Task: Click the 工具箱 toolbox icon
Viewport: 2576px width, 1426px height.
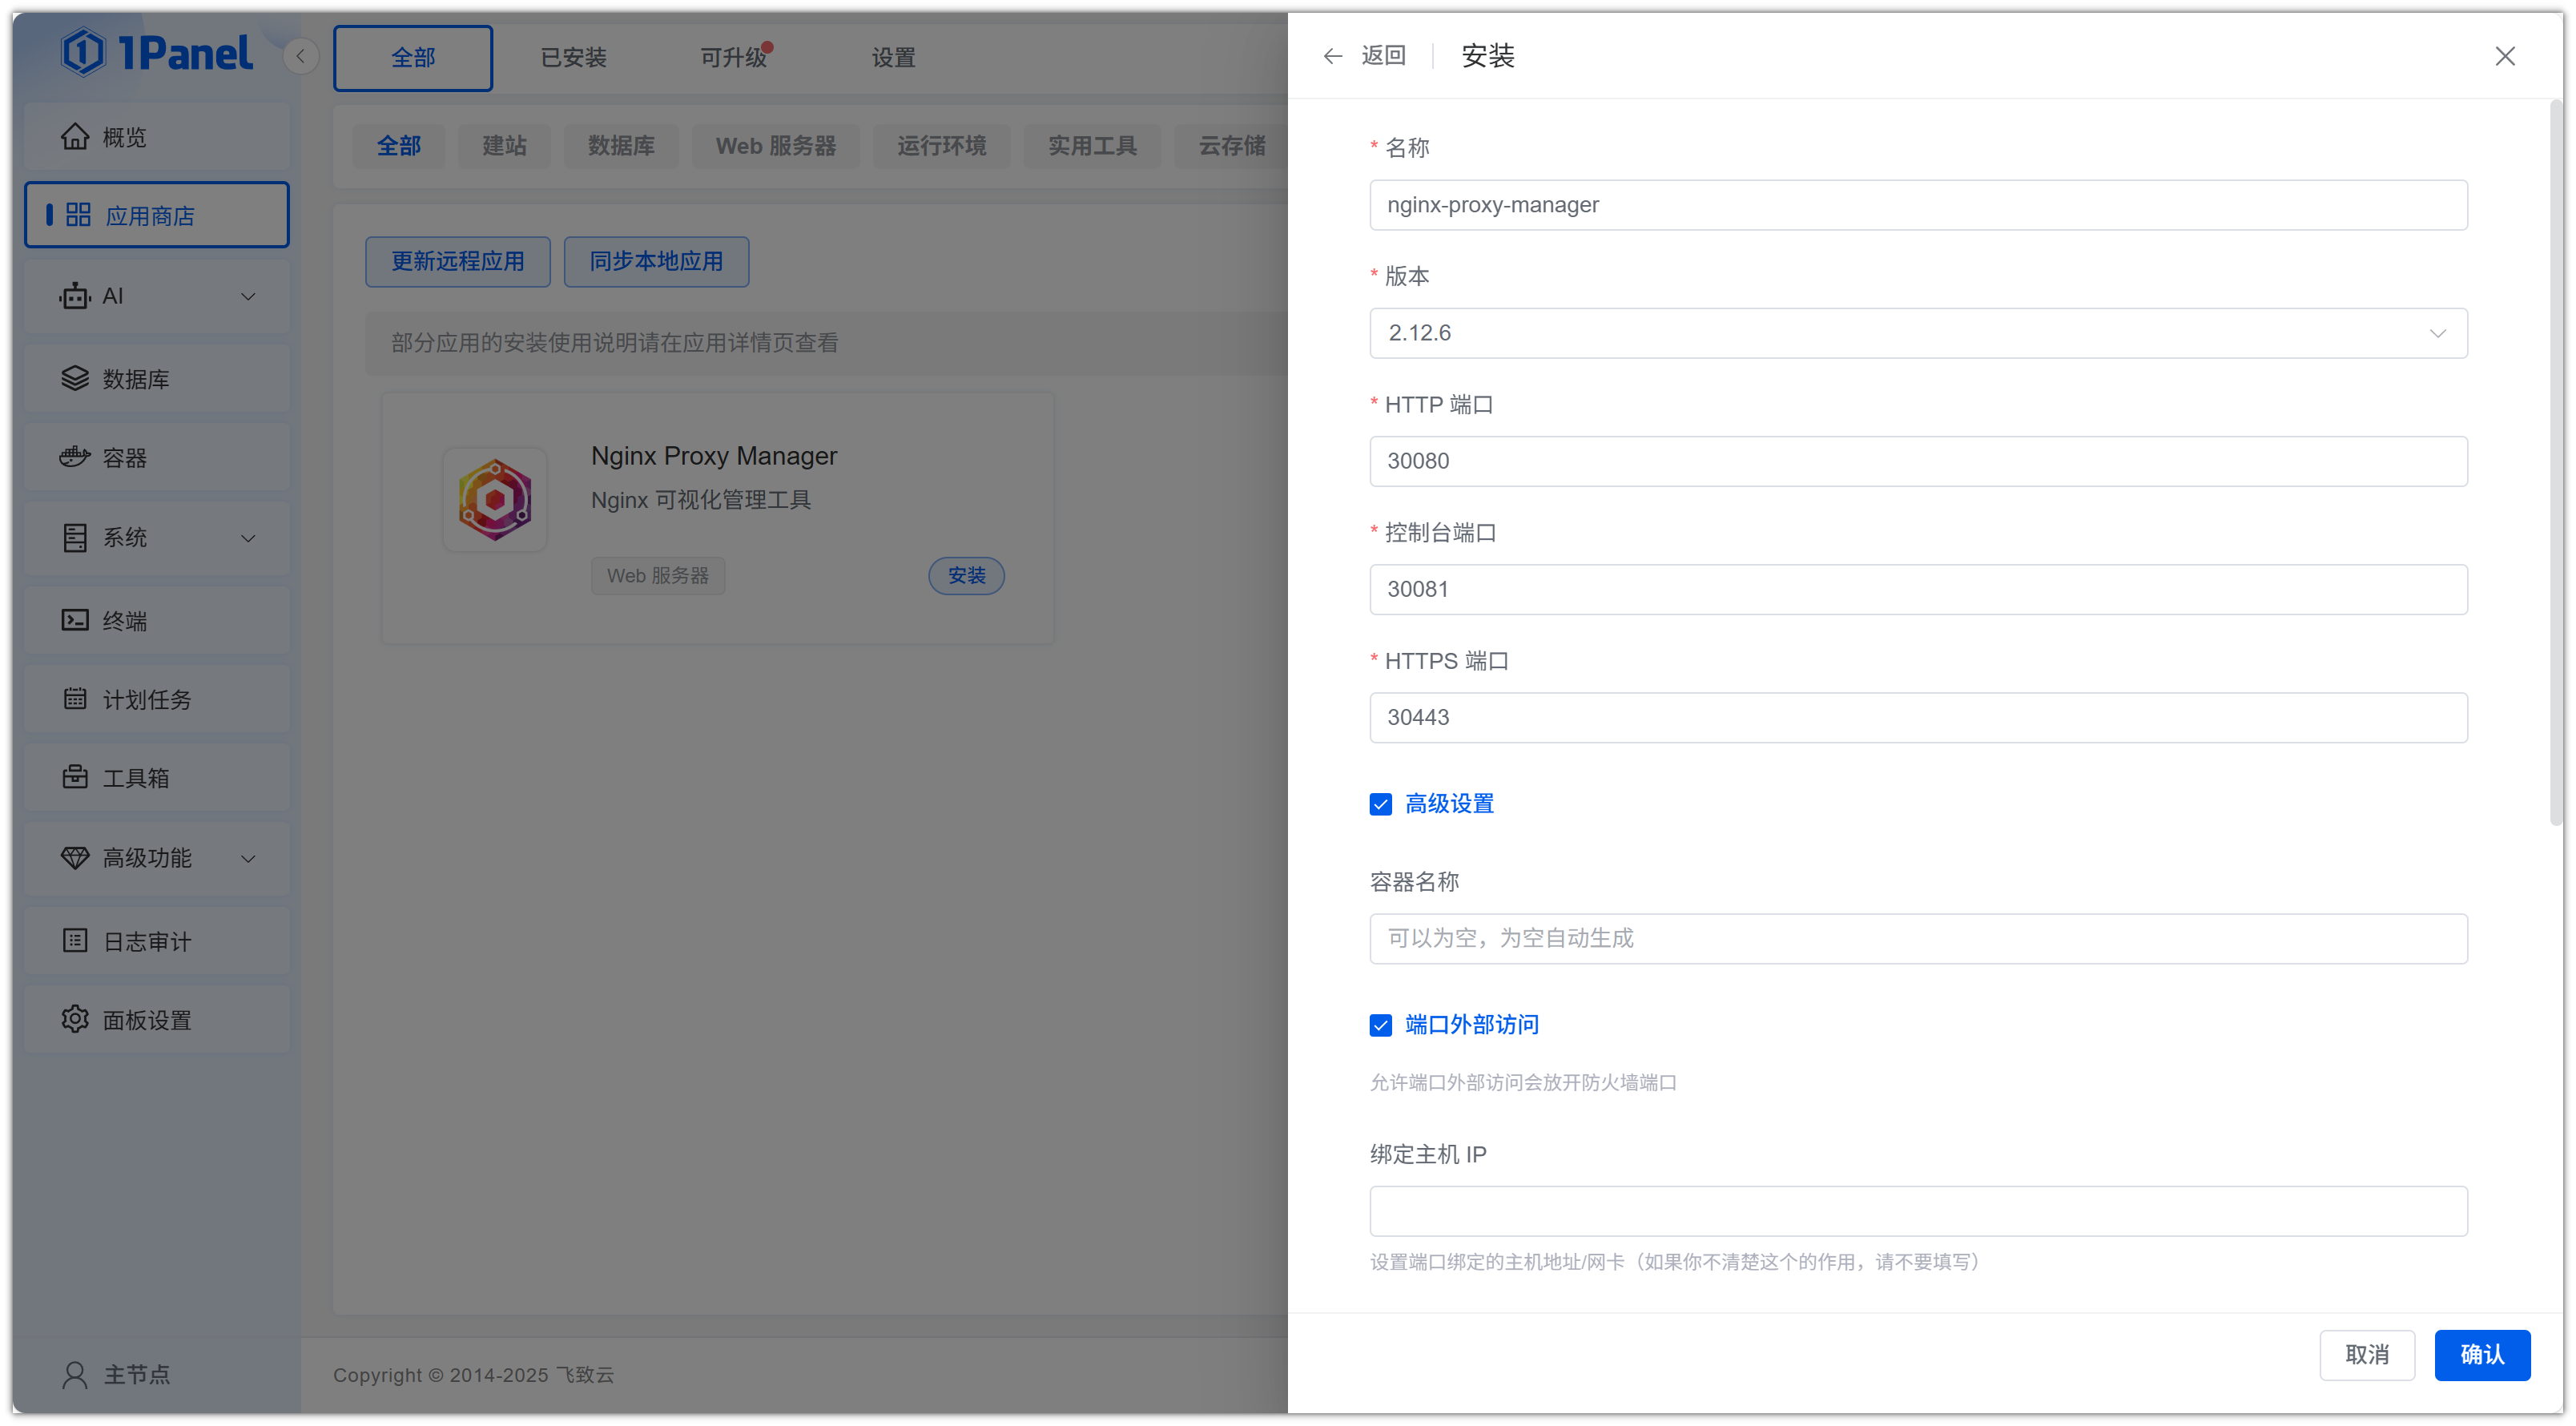Action: point(75,777)
